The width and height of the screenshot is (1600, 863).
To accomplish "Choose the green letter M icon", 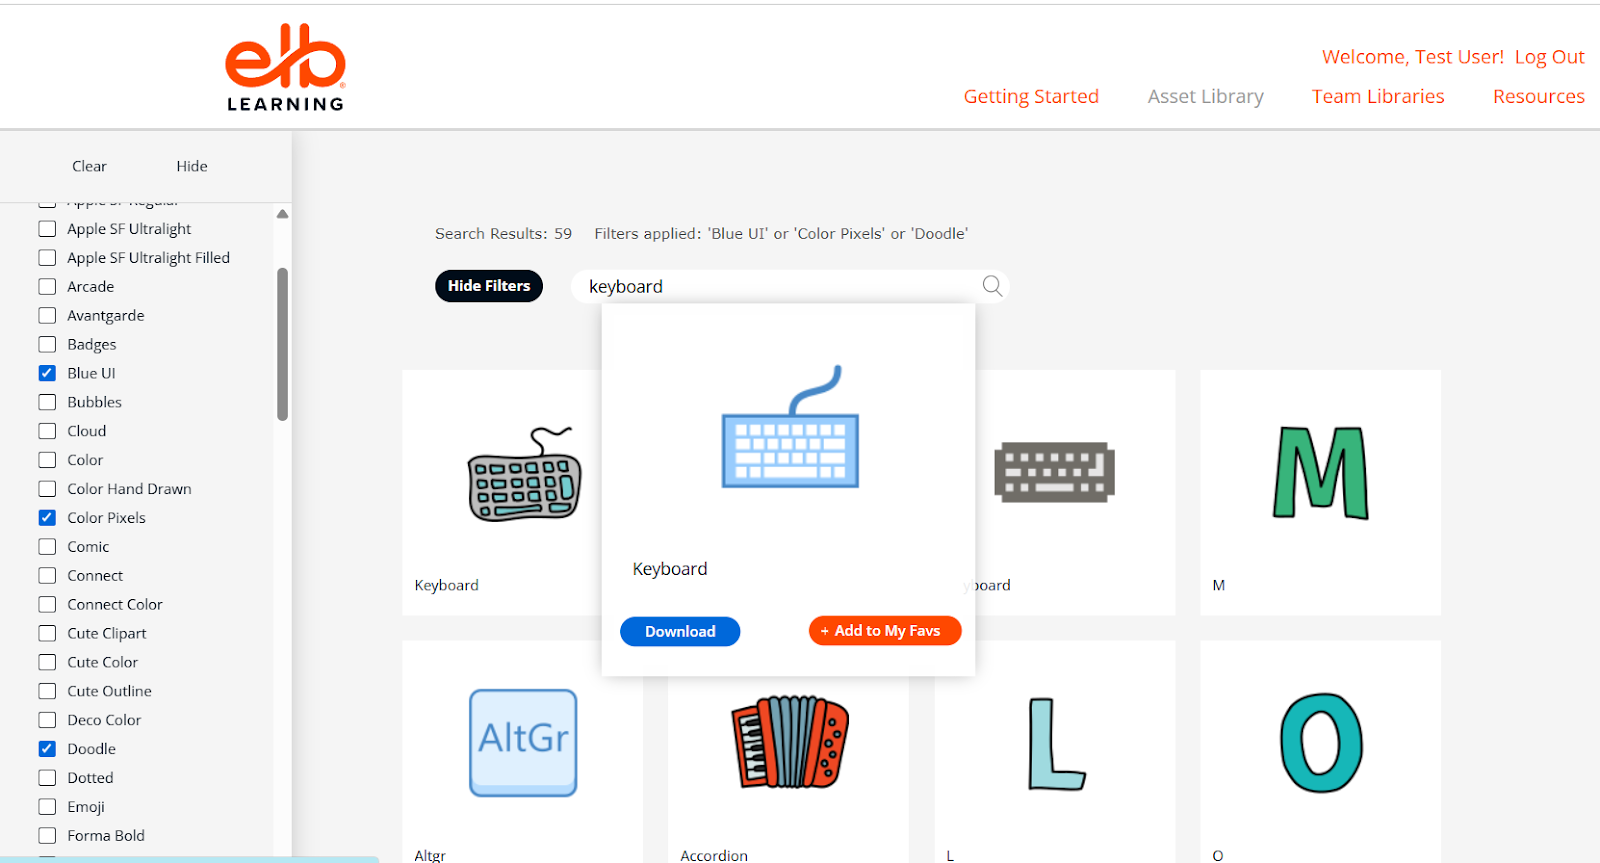I will pyautogui.click(x=1320, y=473).
